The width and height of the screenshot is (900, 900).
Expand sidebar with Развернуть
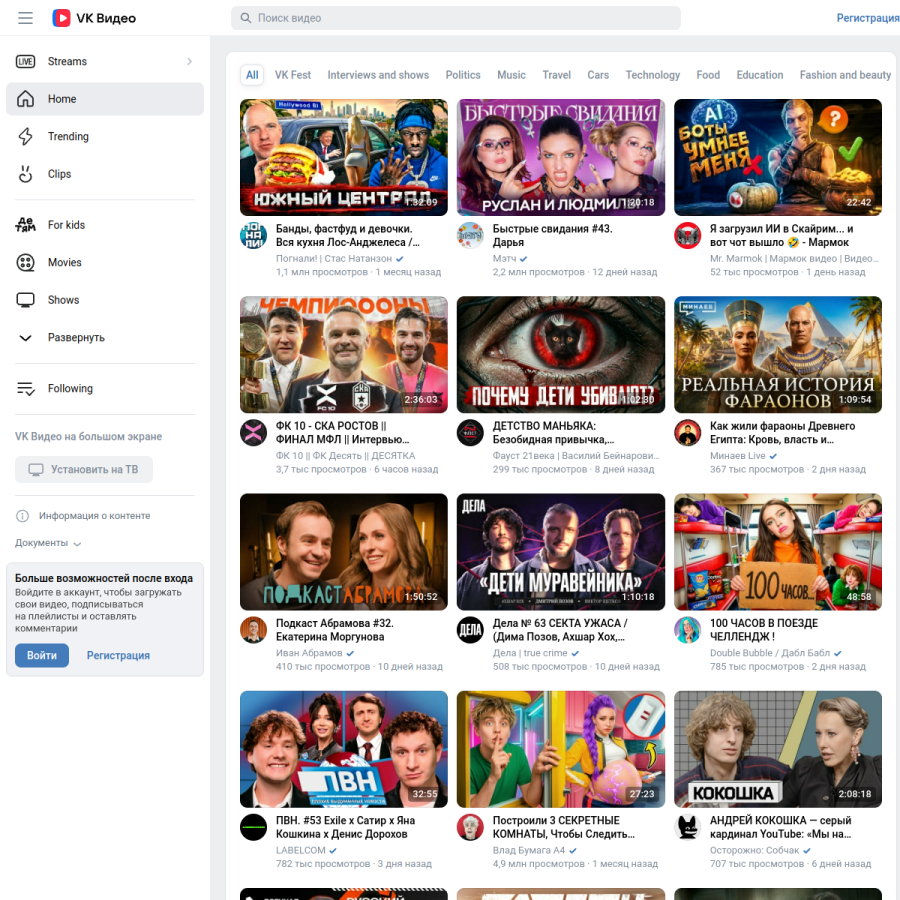pos(105,338)
